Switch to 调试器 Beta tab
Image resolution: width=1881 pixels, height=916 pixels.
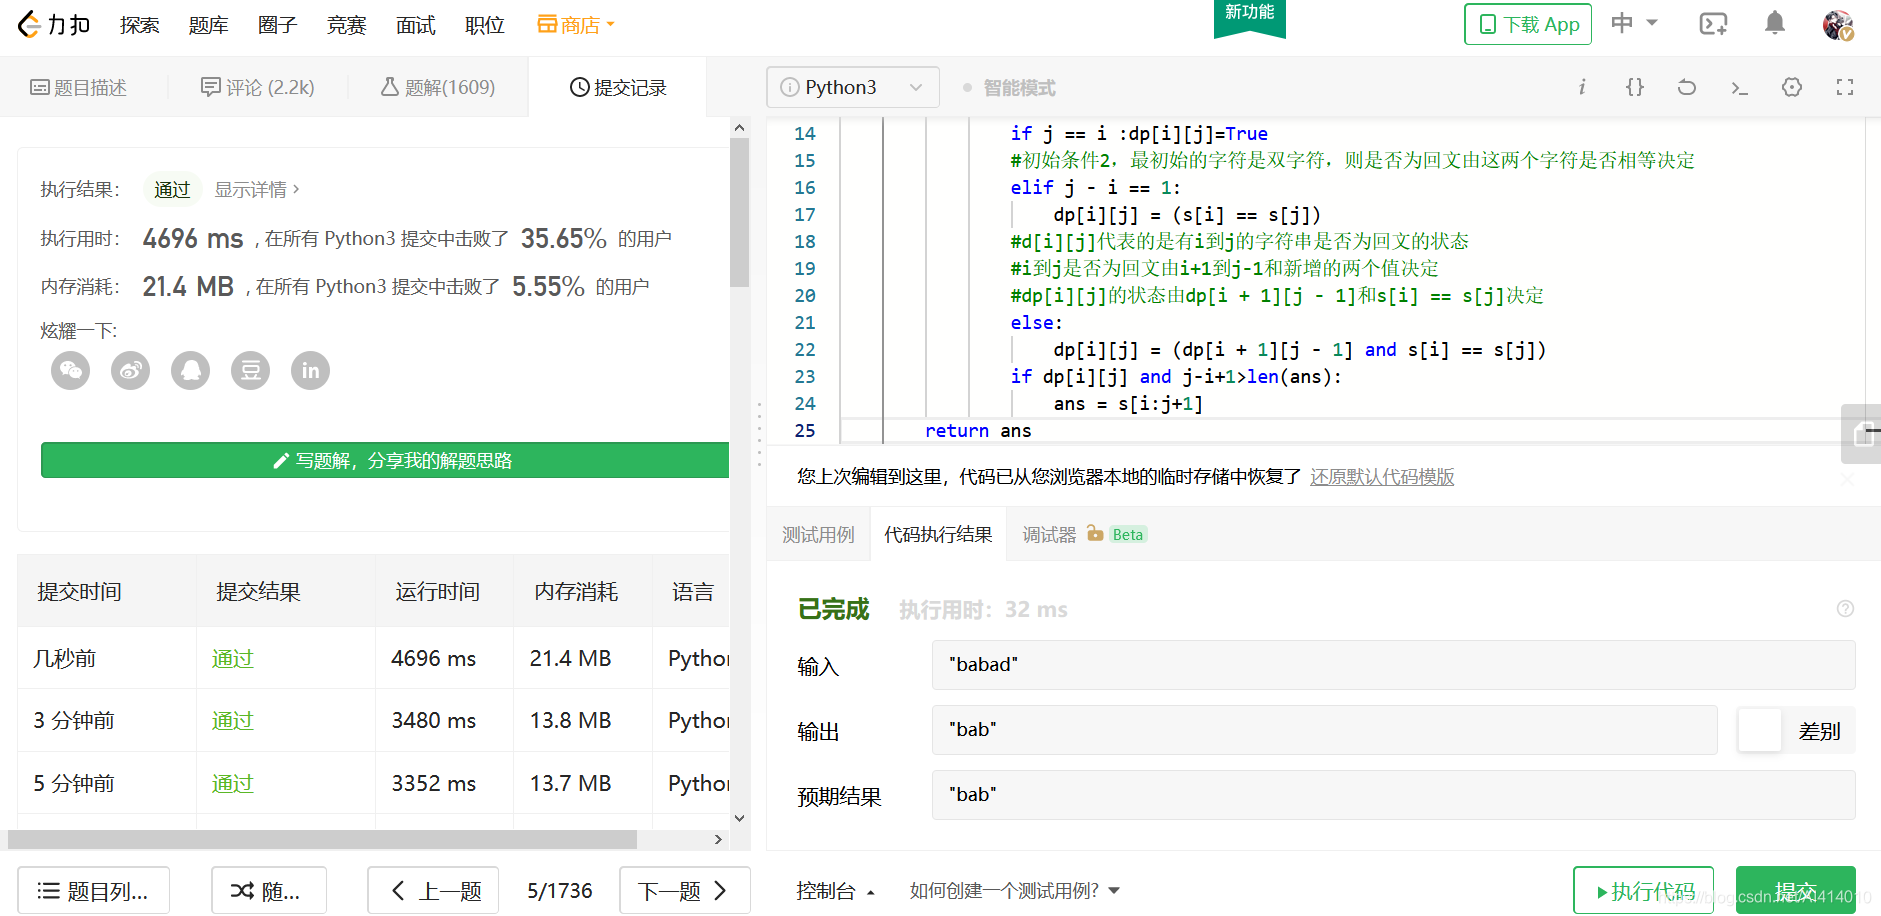[x=1084, y=535]
